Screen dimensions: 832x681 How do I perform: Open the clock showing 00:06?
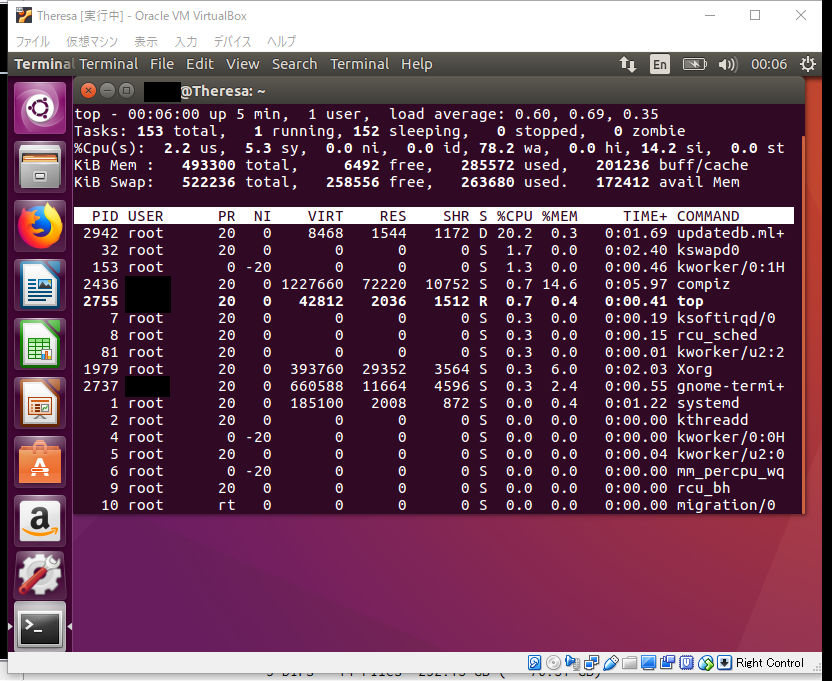click(768, 63)
